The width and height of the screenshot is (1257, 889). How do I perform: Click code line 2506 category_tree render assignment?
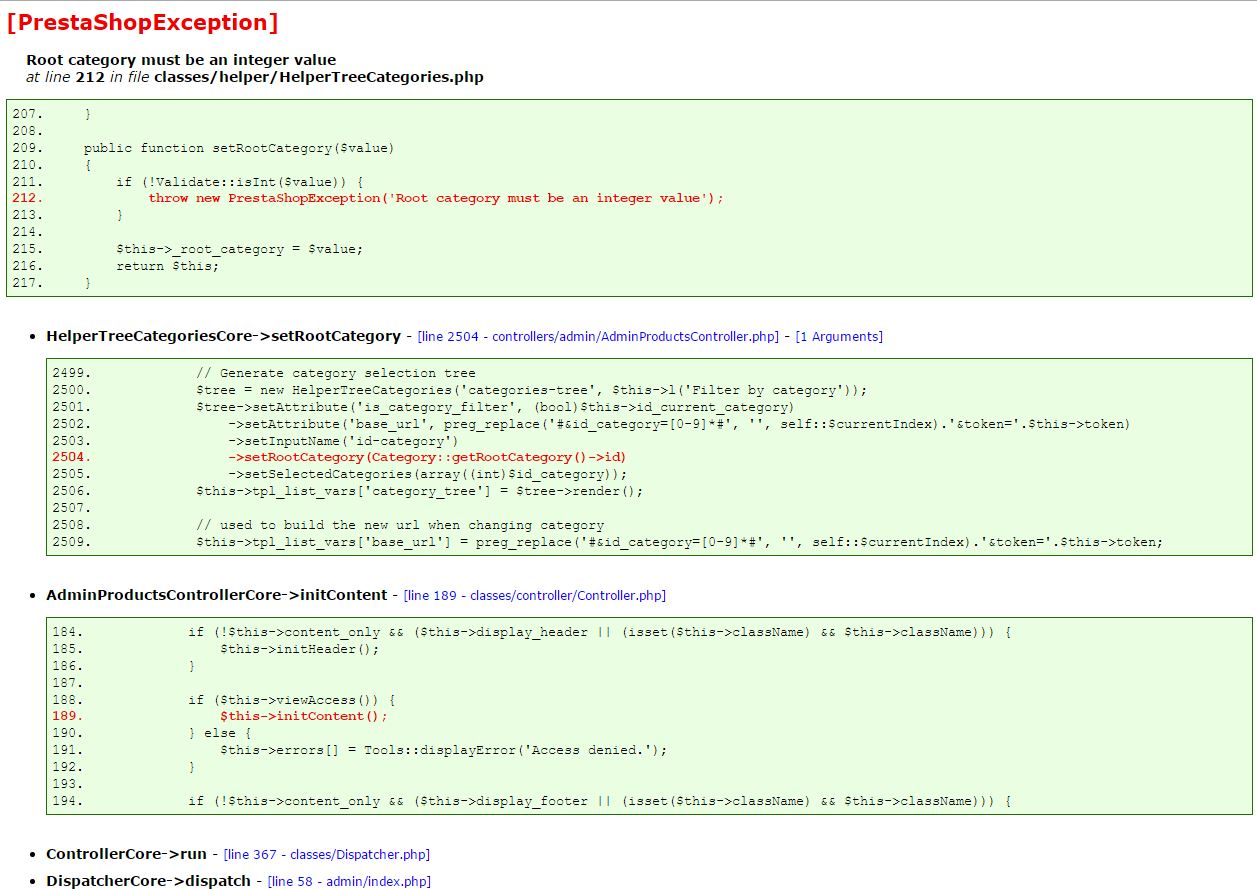pos(419,491)
